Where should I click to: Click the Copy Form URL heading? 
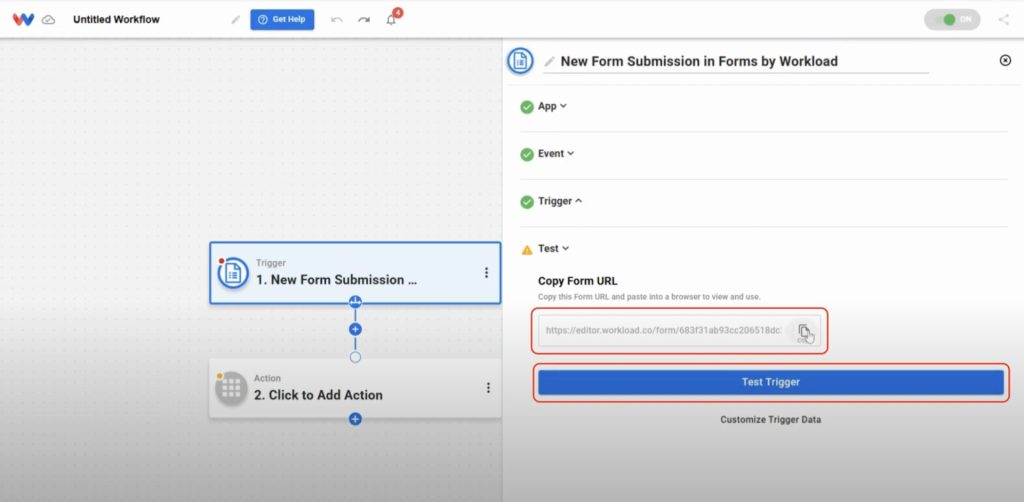tap(578, 281)
